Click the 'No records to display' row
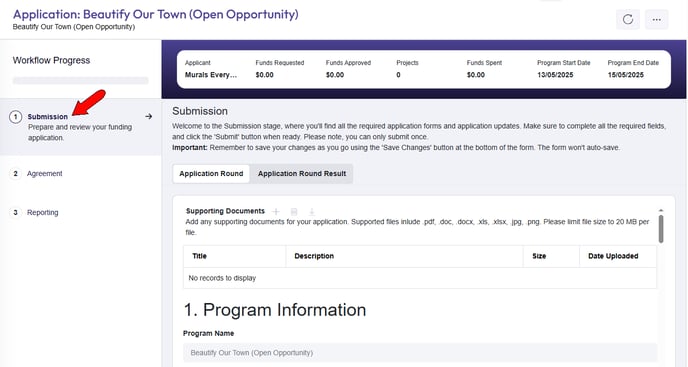Image resolution: width=688 pixels, height=367 pixels. (420, 278)
